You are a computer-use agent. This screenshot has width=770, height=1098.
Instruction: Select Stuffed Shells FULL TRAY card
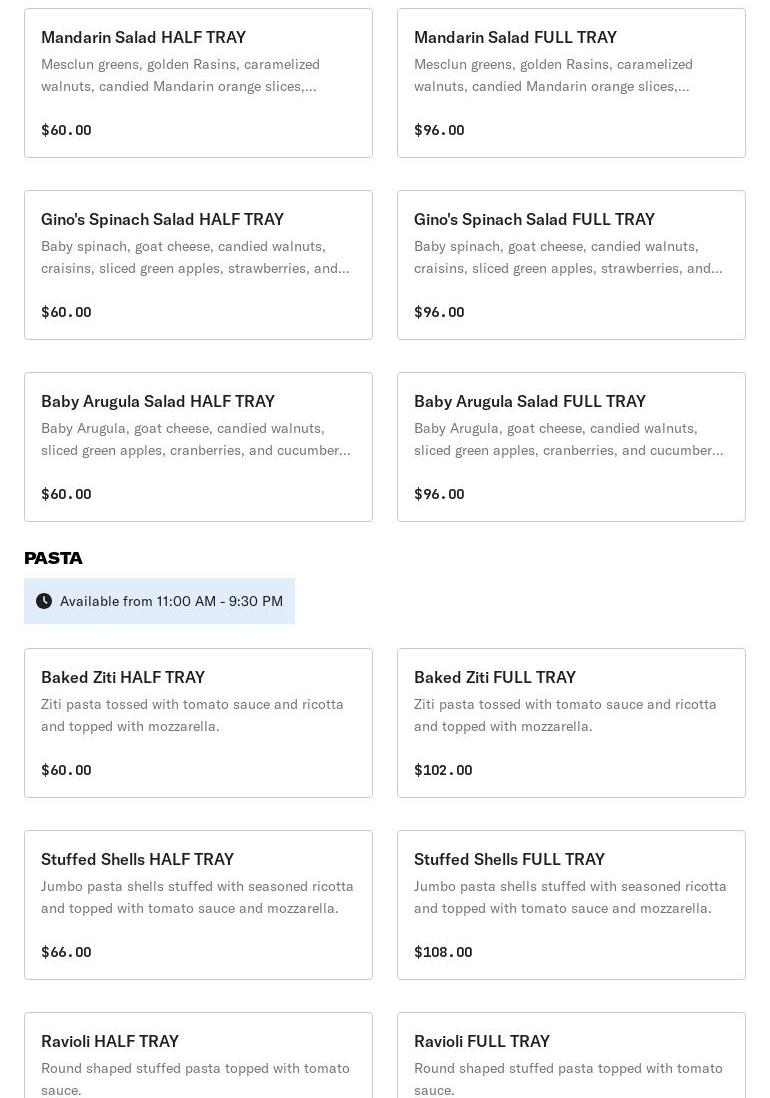[571, 905]
